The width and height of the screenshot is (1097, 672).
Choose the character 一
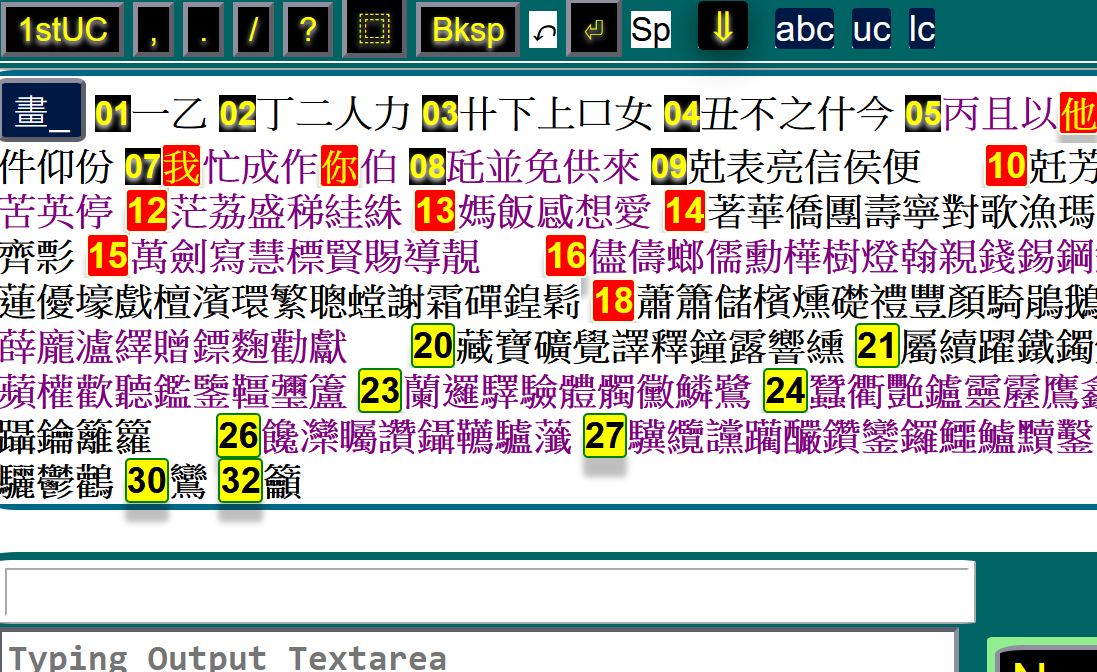tap(150, 114)
